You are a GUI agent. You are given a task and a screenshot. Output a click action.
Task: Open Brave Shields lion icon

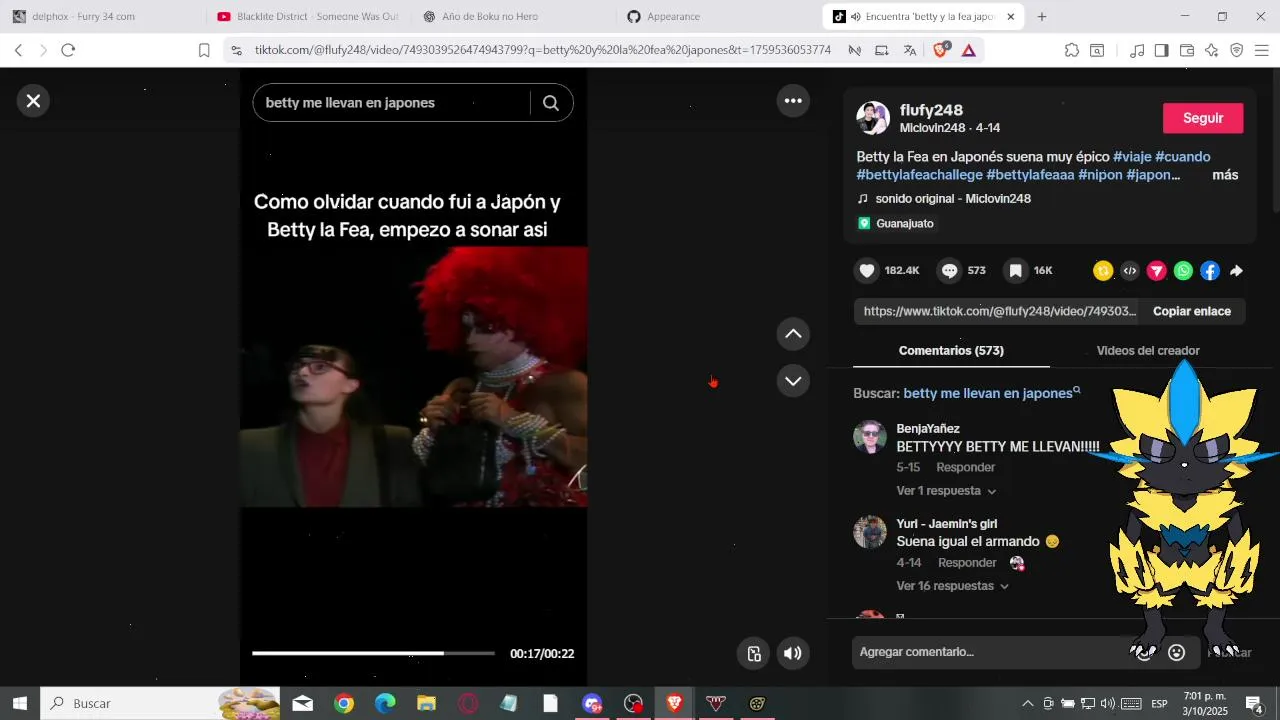[x=940, y=50]
